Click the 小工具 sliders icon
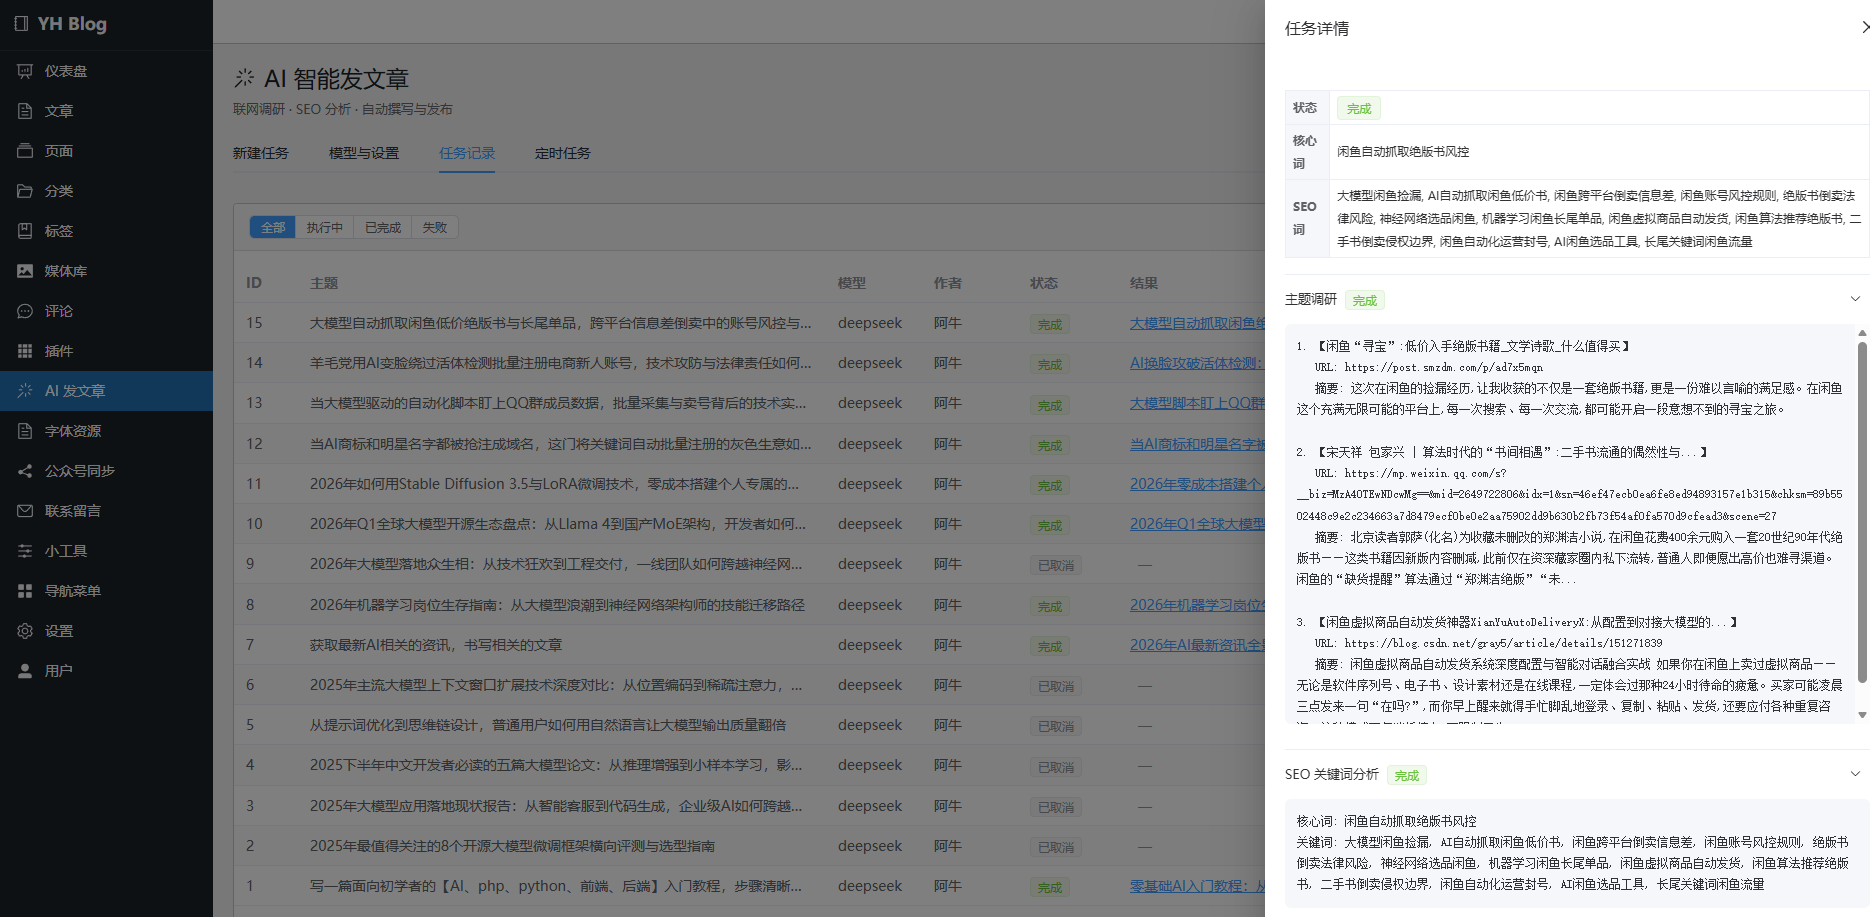The width and height of the screenshot is (1870, 917). pyautogui.click(x=25, y=551)
